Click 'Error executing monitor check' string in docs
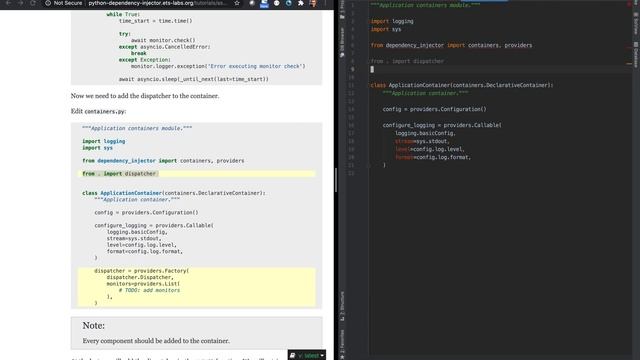This screenshot has height=360, width=640. (255, 66)
